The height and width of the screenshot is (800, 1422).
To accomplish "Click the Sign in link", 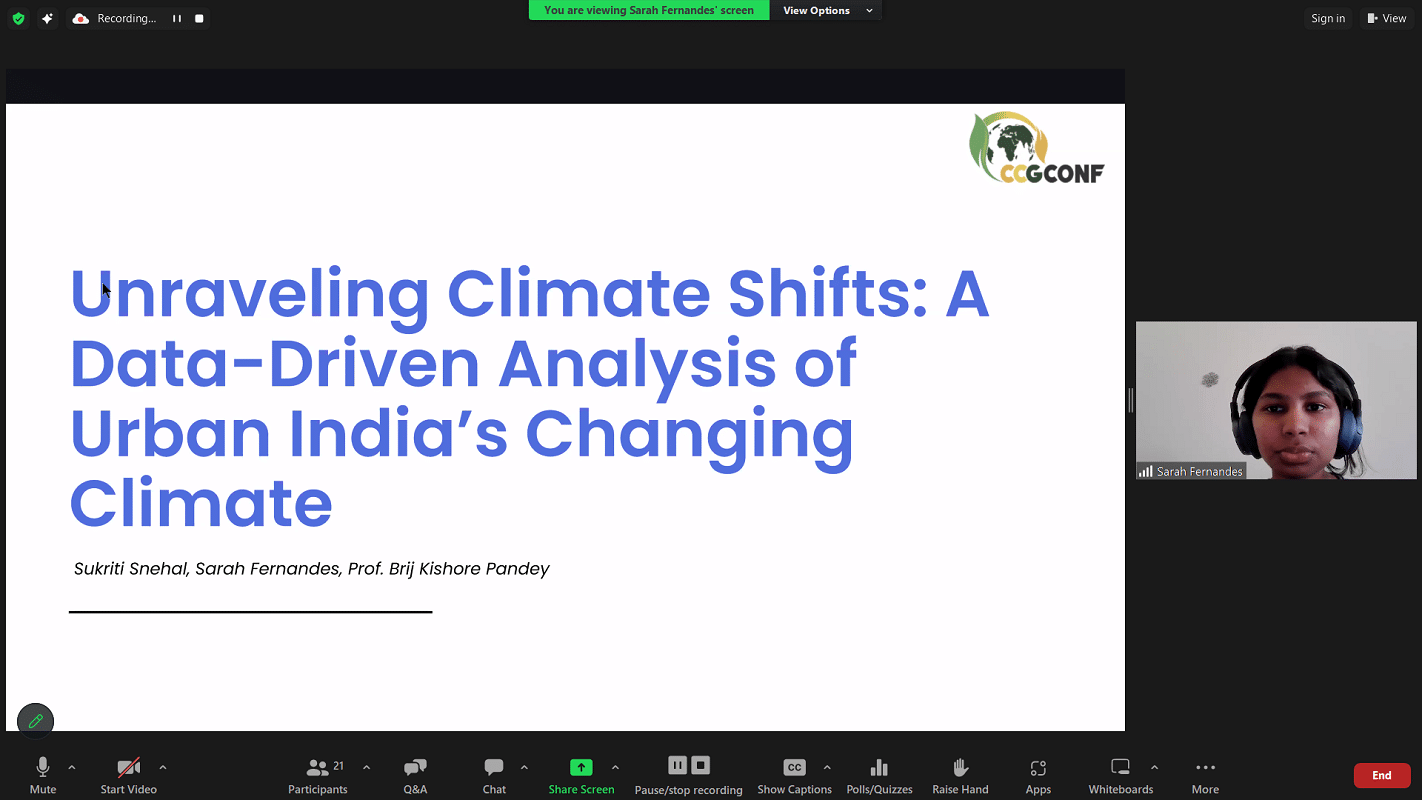I will (x=1328, y=18).
